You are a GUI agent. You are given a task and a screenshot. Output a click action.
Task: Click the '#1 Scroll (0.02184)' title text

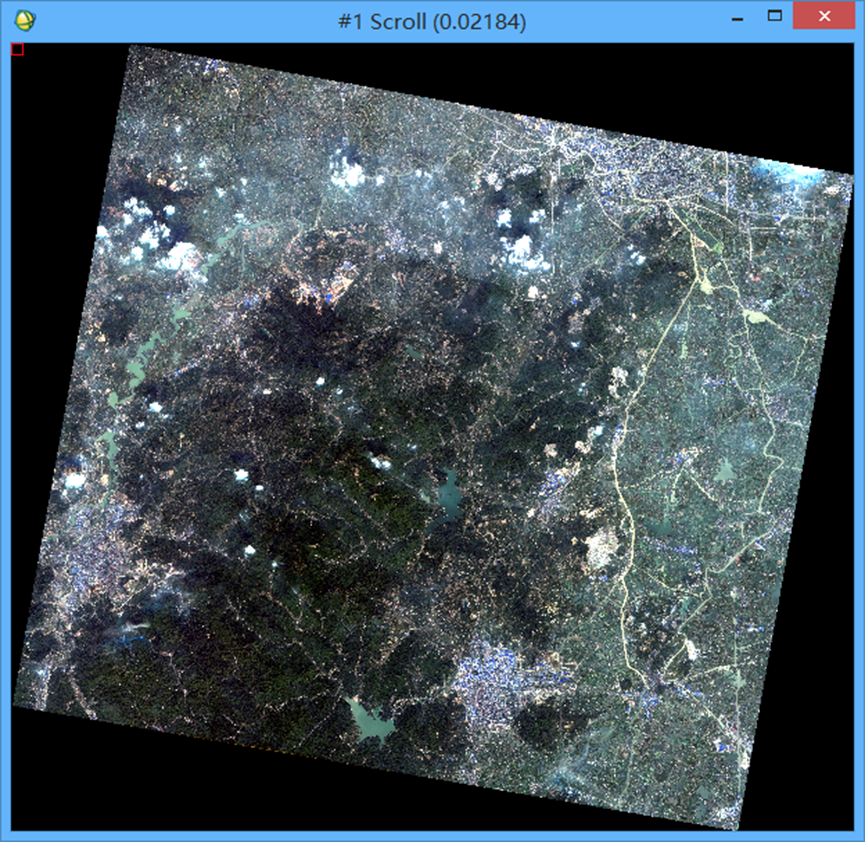pos(432,22)
